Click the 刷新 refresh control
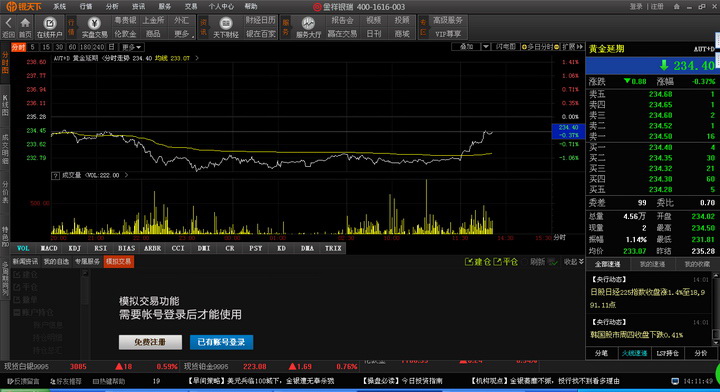The height and width of the screenshot is (392, 720). pos(537,262)
